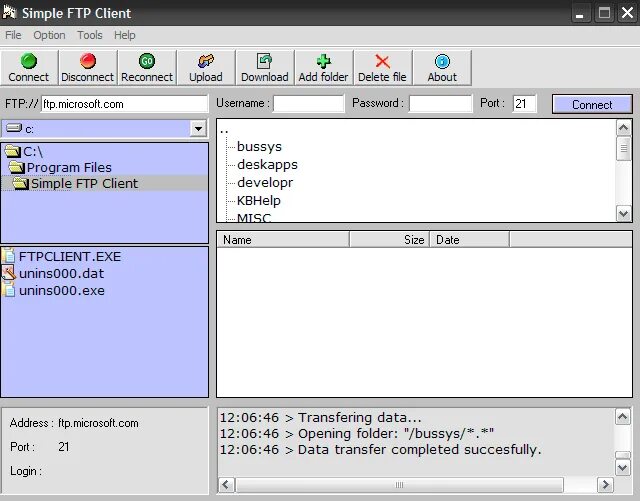Select the MISC remote folder
The image size is (640, 501).
(x=254, y=217)
